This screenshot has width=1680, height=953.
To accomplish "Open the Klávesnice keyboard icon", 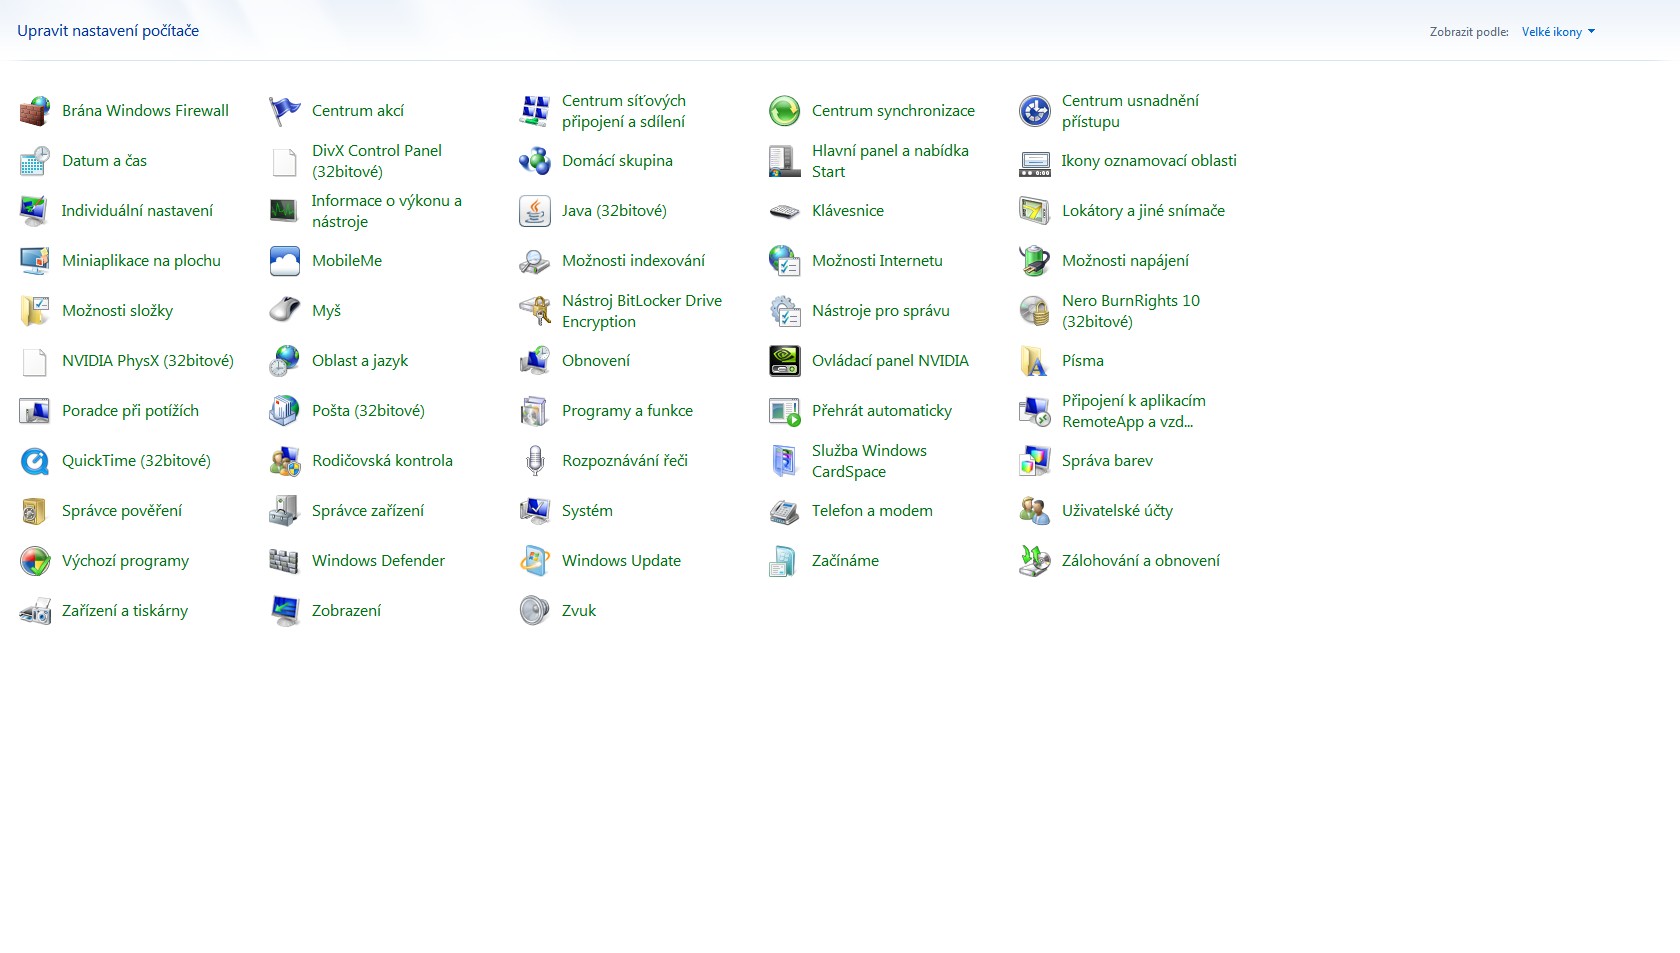I will (785, 211).
